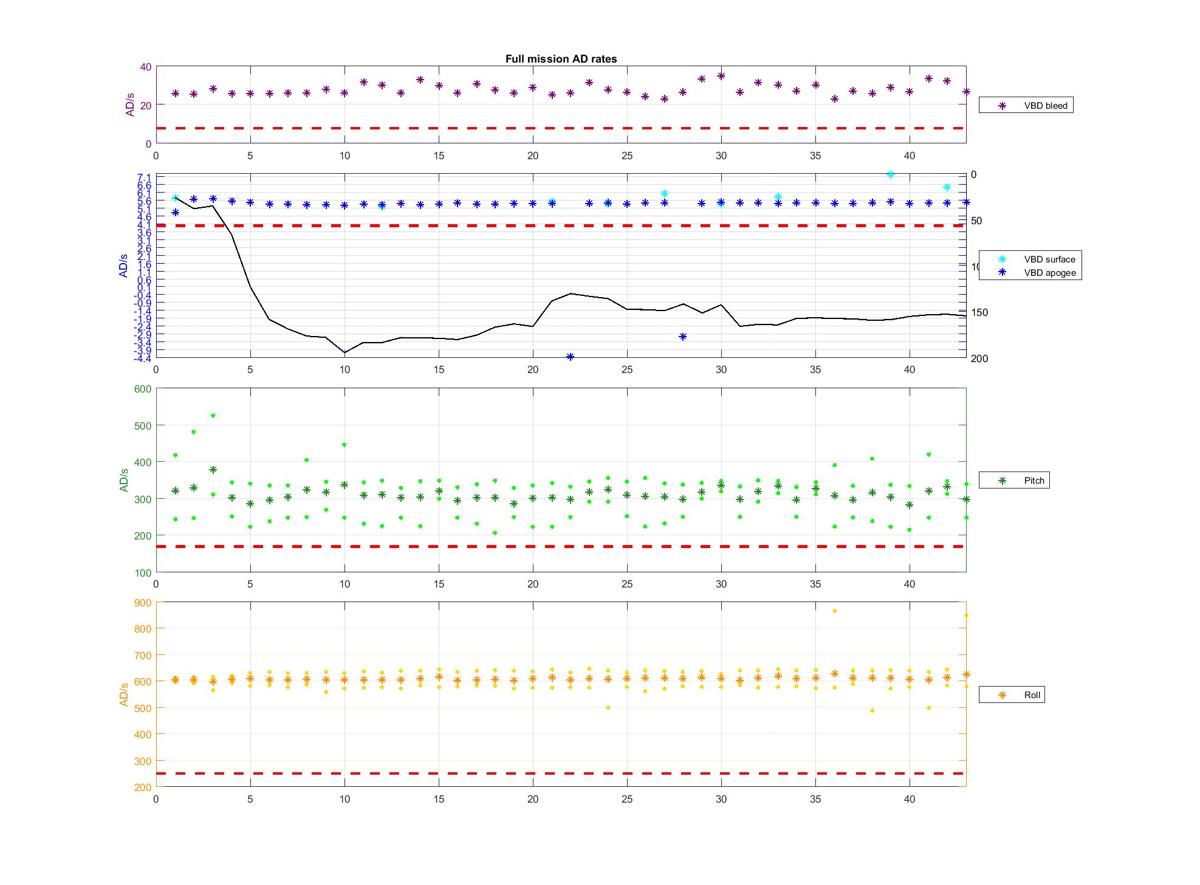Select the 'VBD bleed' legend entry
The height and width of the screenshot is (885, 1200).
(1026, 105)
